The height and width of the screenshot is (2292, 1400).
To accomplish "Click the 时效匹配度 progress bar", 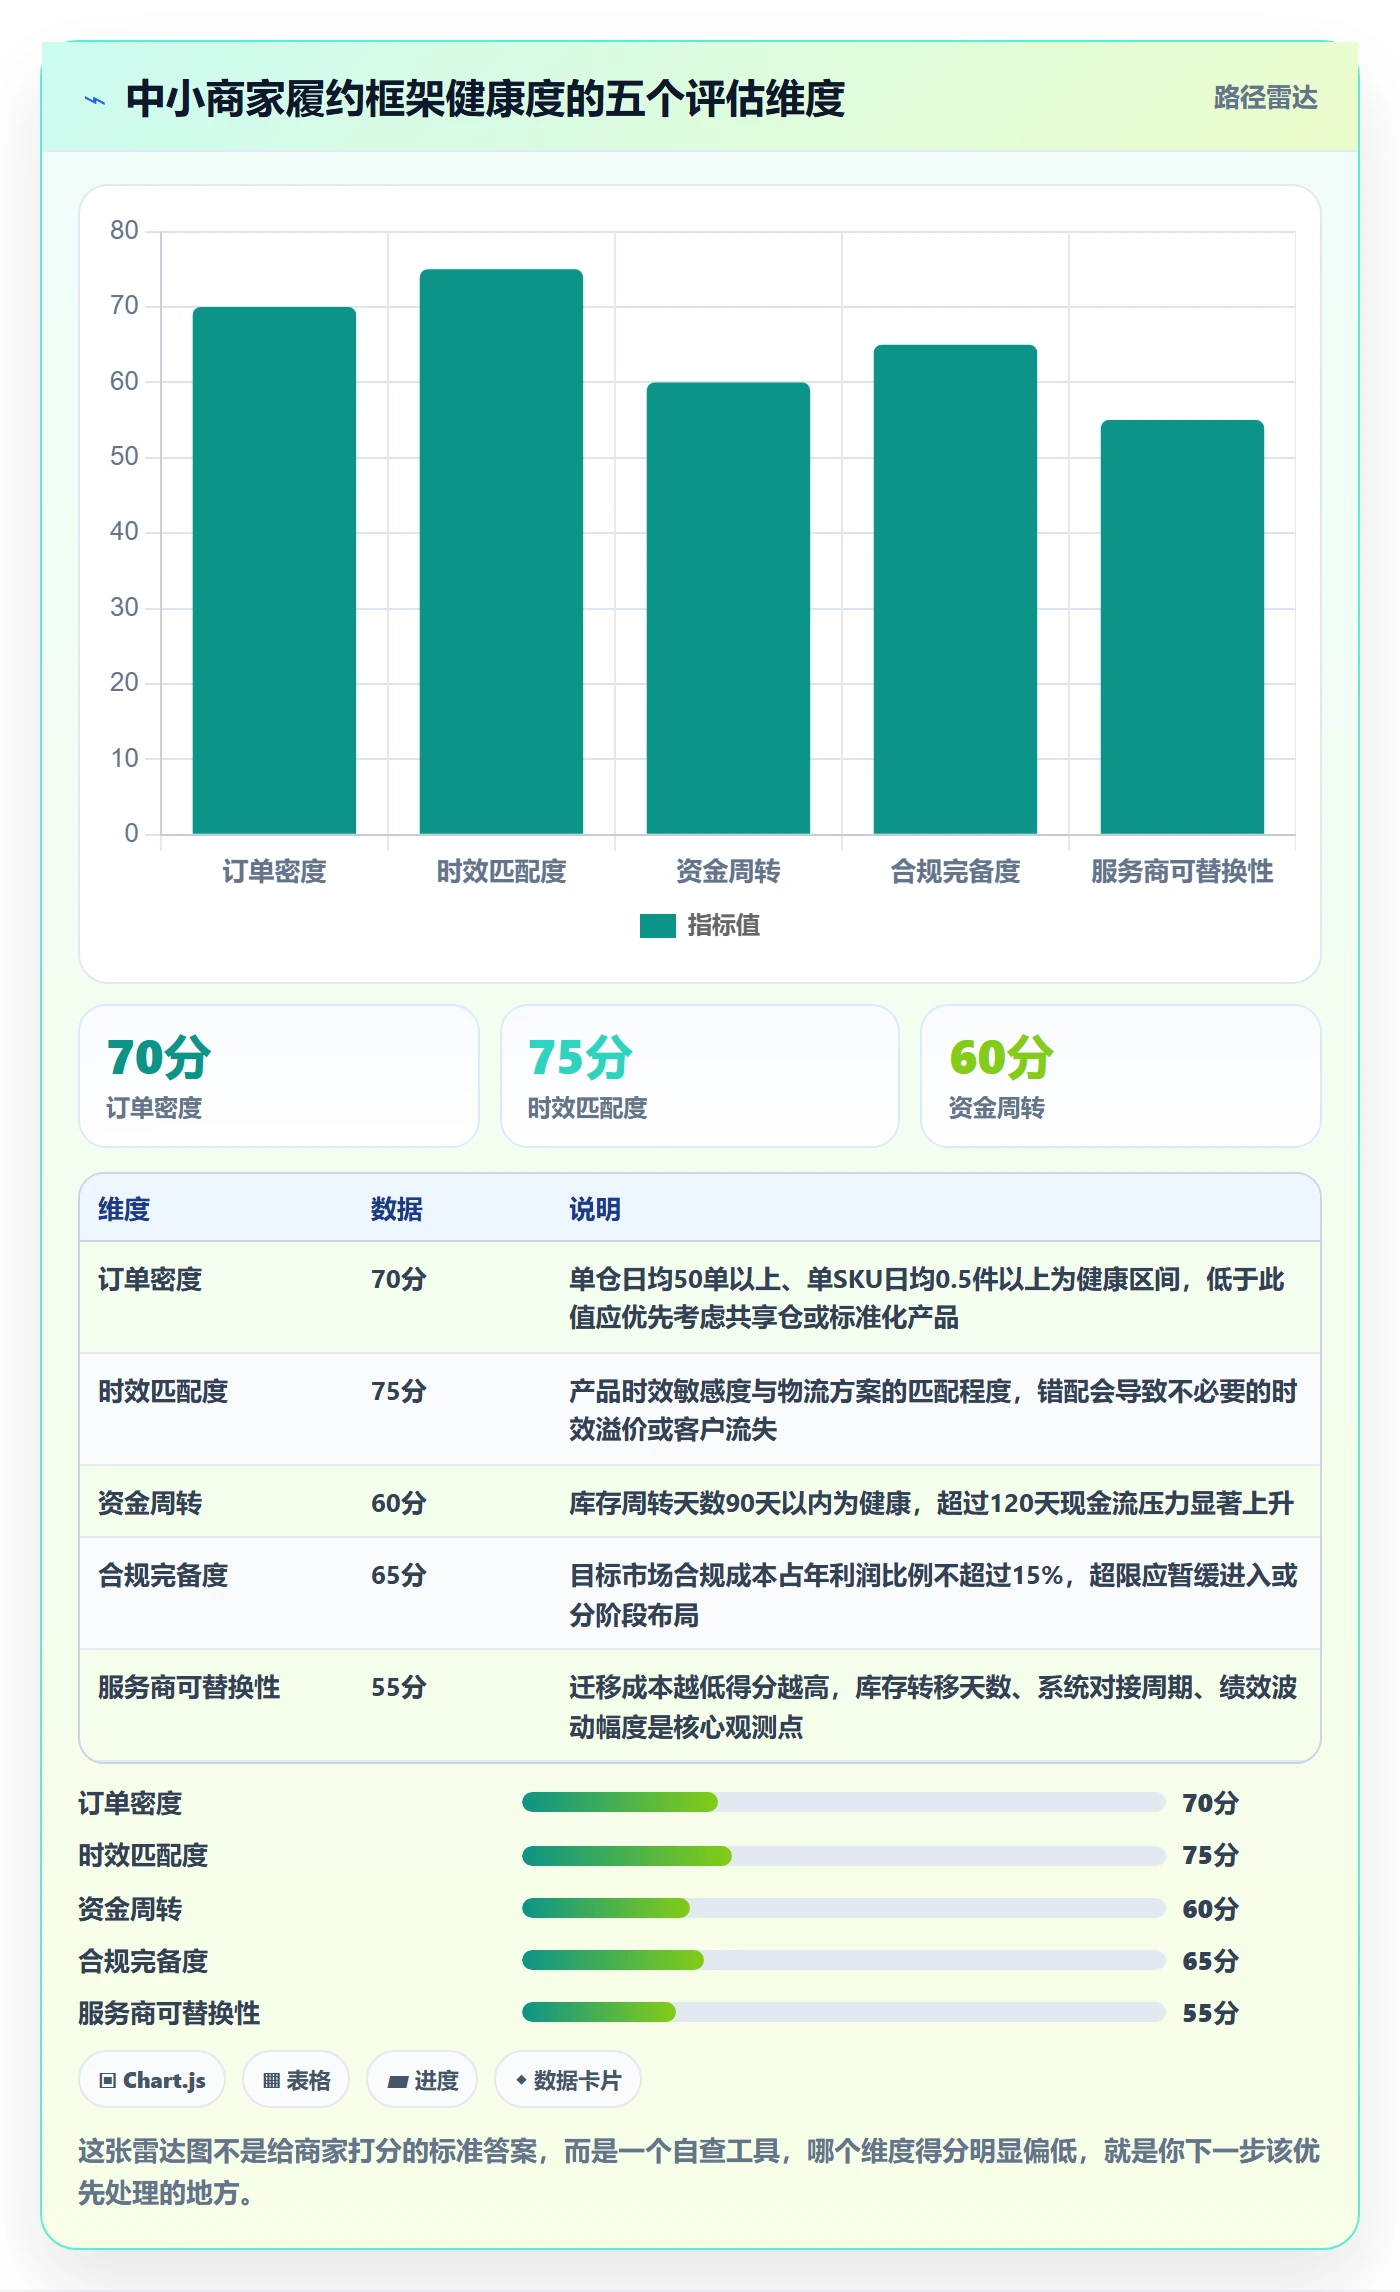I will 844,1856.
